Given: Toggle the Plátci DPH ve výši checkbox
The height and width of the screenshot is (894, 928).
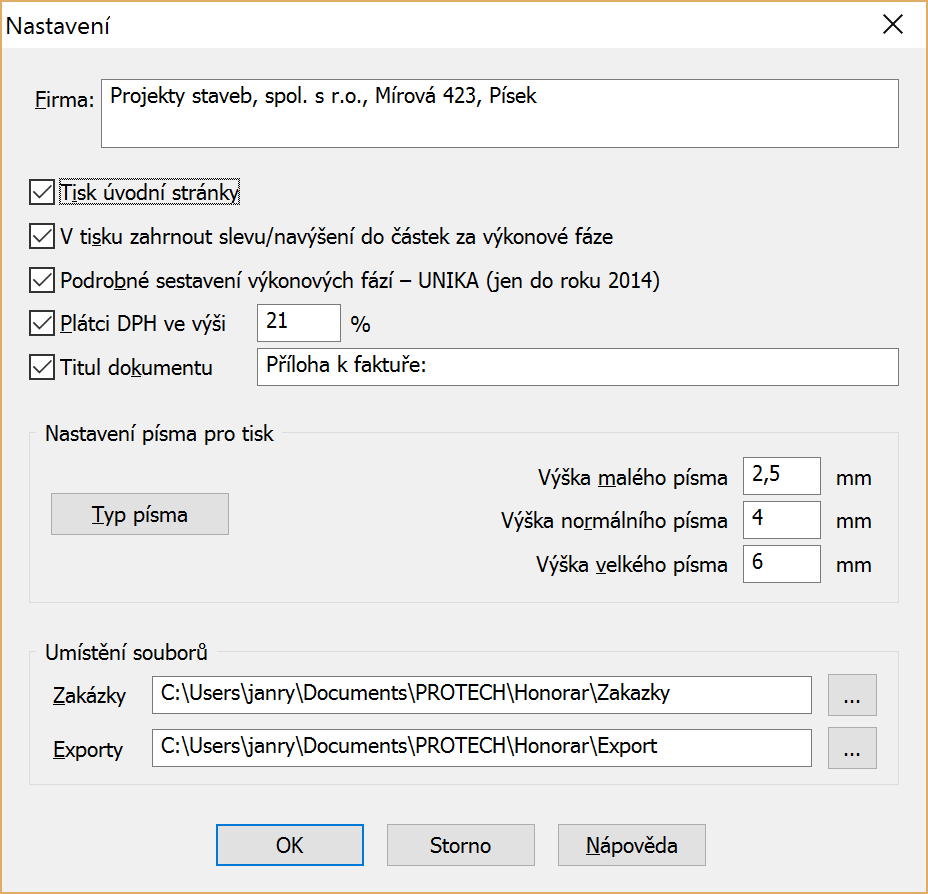Looking at the screenshot, I should tap(42, 324).
